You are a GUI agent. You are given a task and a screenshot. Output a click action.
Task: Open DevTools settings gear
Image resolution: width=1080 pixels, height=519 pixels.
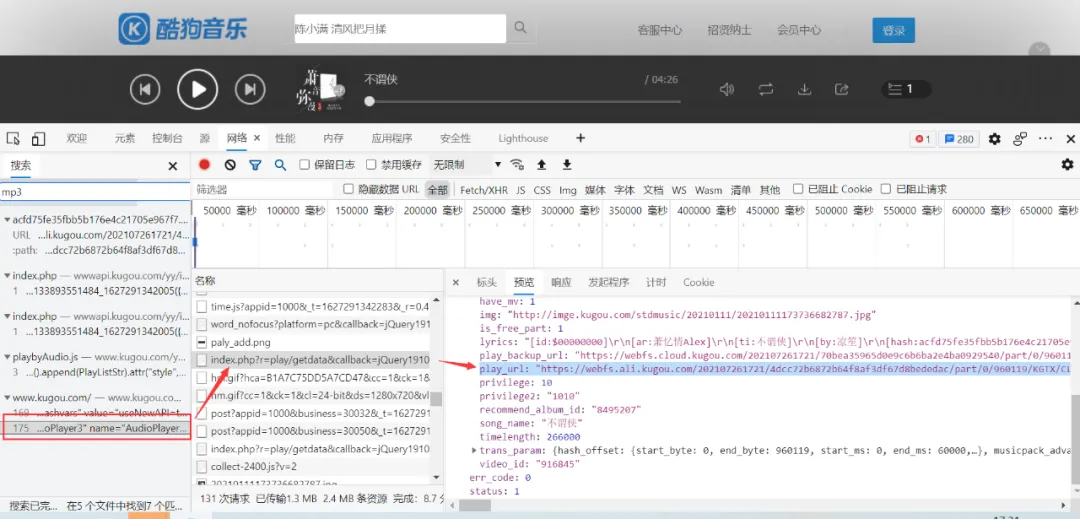995,139
